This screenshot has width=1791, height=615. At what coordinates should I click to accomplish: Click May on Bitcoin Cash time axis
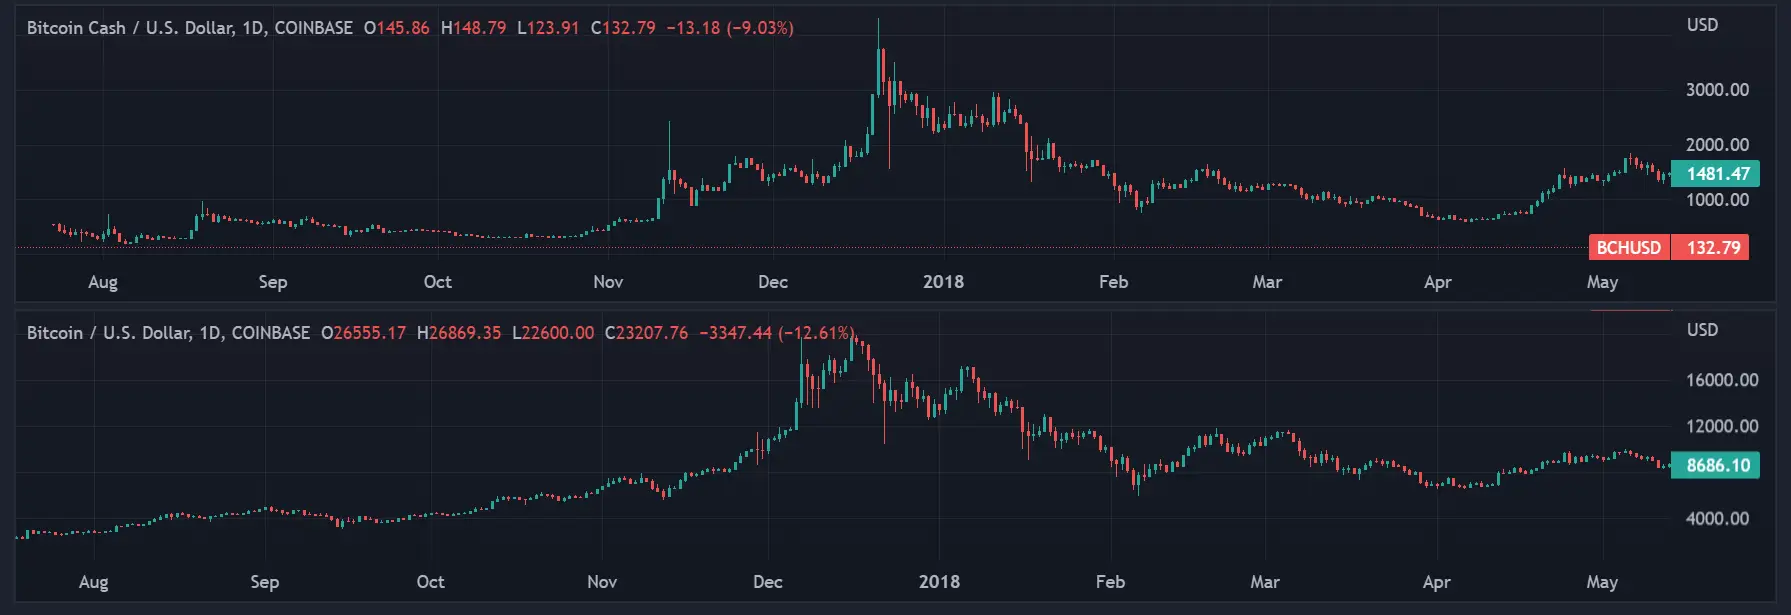[x=1602, y=282]
